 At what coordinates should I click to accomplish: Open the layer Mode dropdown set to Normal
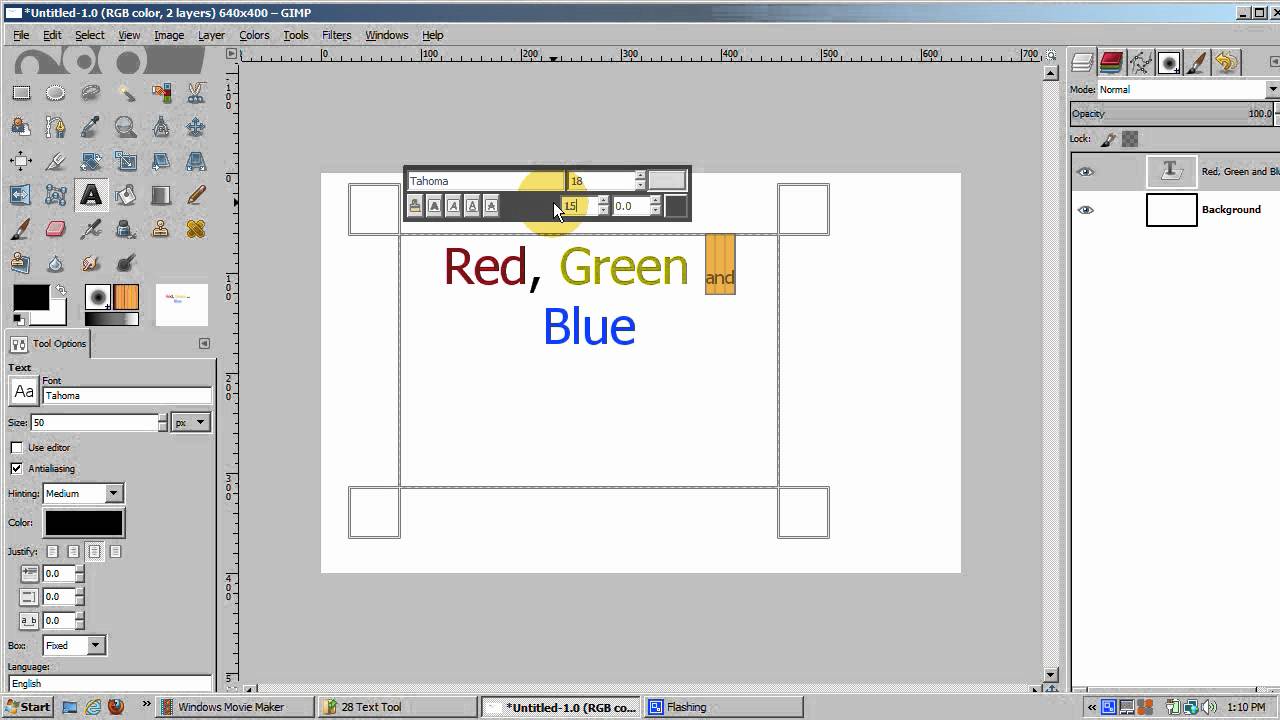(1187, 89)
